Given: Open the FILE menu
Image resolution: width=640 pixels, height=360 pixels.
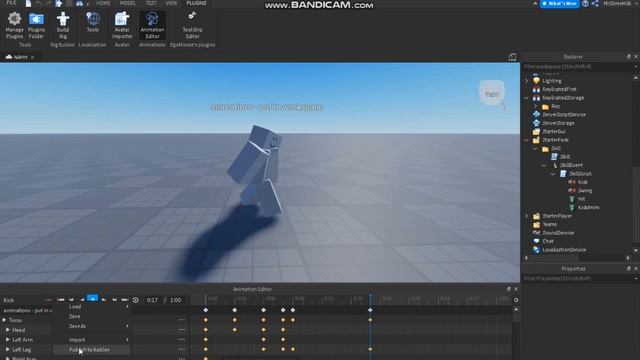Looking at the screenshot, I should pos(11,3).
